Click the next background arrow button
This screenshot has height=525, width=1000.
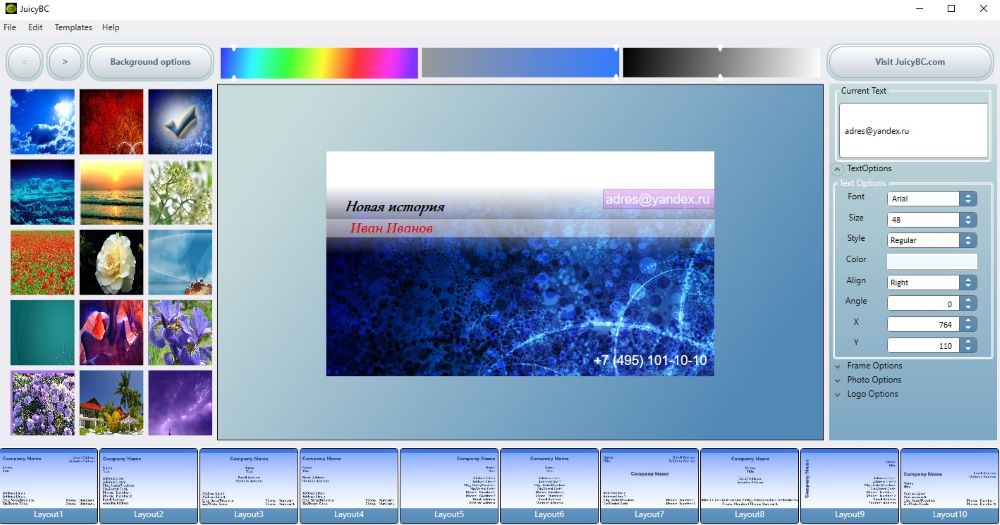[65, 62]
